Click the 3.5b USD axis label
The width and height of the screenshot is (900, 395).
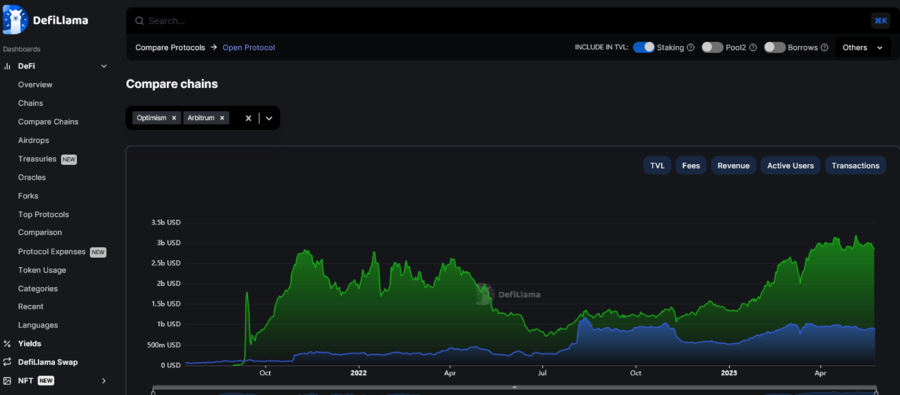click(x=166, y=222)
